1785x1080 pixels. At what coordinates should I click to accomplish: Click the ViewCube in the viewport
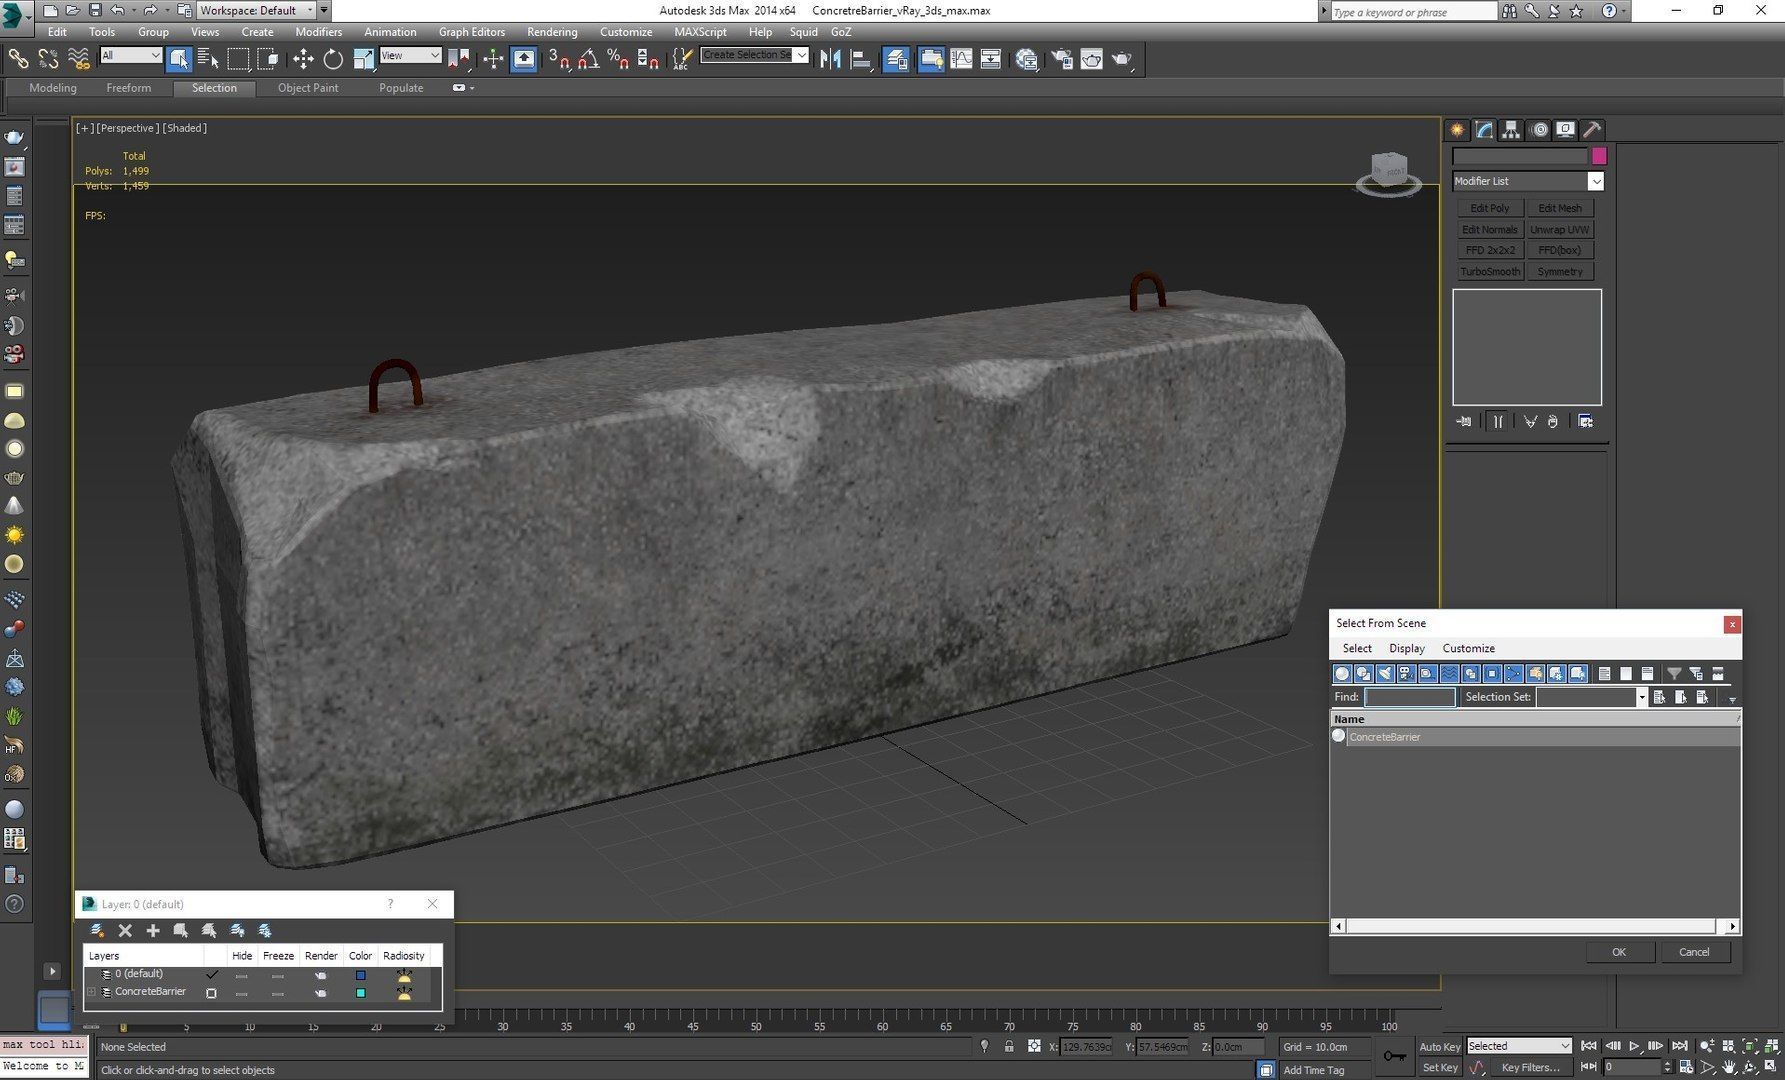[1389, 173]
